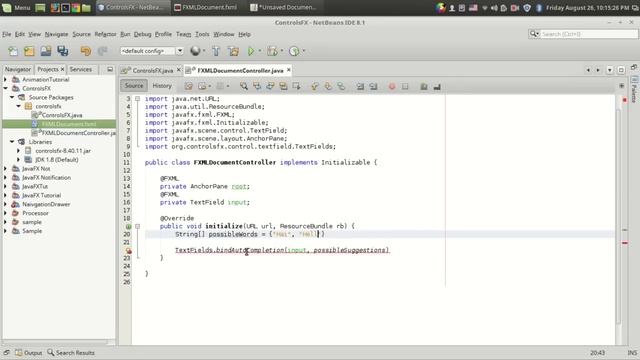
Task: Stop macro recording square icon
Action: (x=405, y=86)
